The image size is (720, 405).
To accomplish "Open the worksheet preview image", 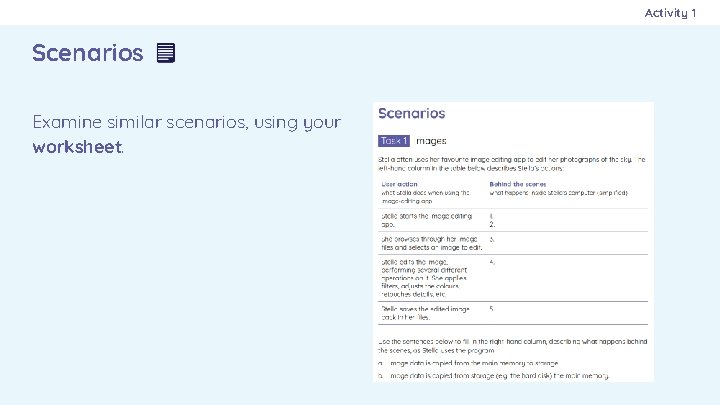I will (513, 240).
